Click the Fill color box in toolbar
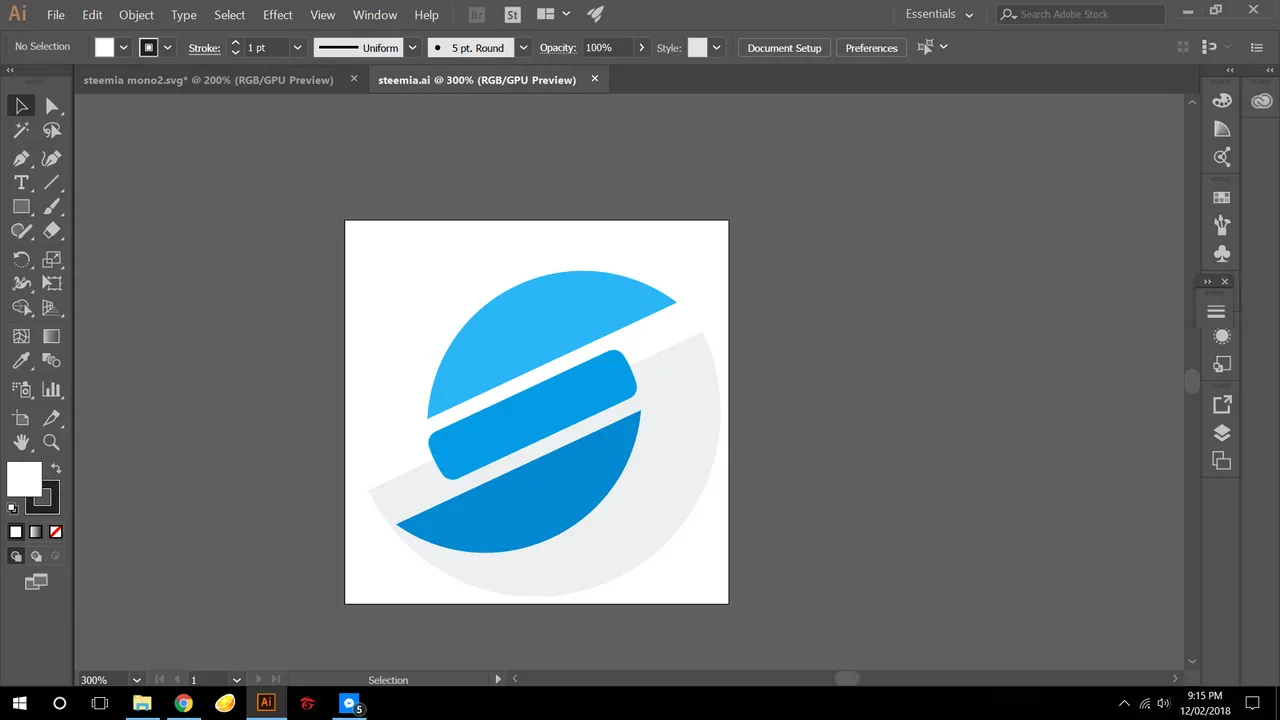The width and height of the screenshot is (1280, 720). click(x=24, y=479)
